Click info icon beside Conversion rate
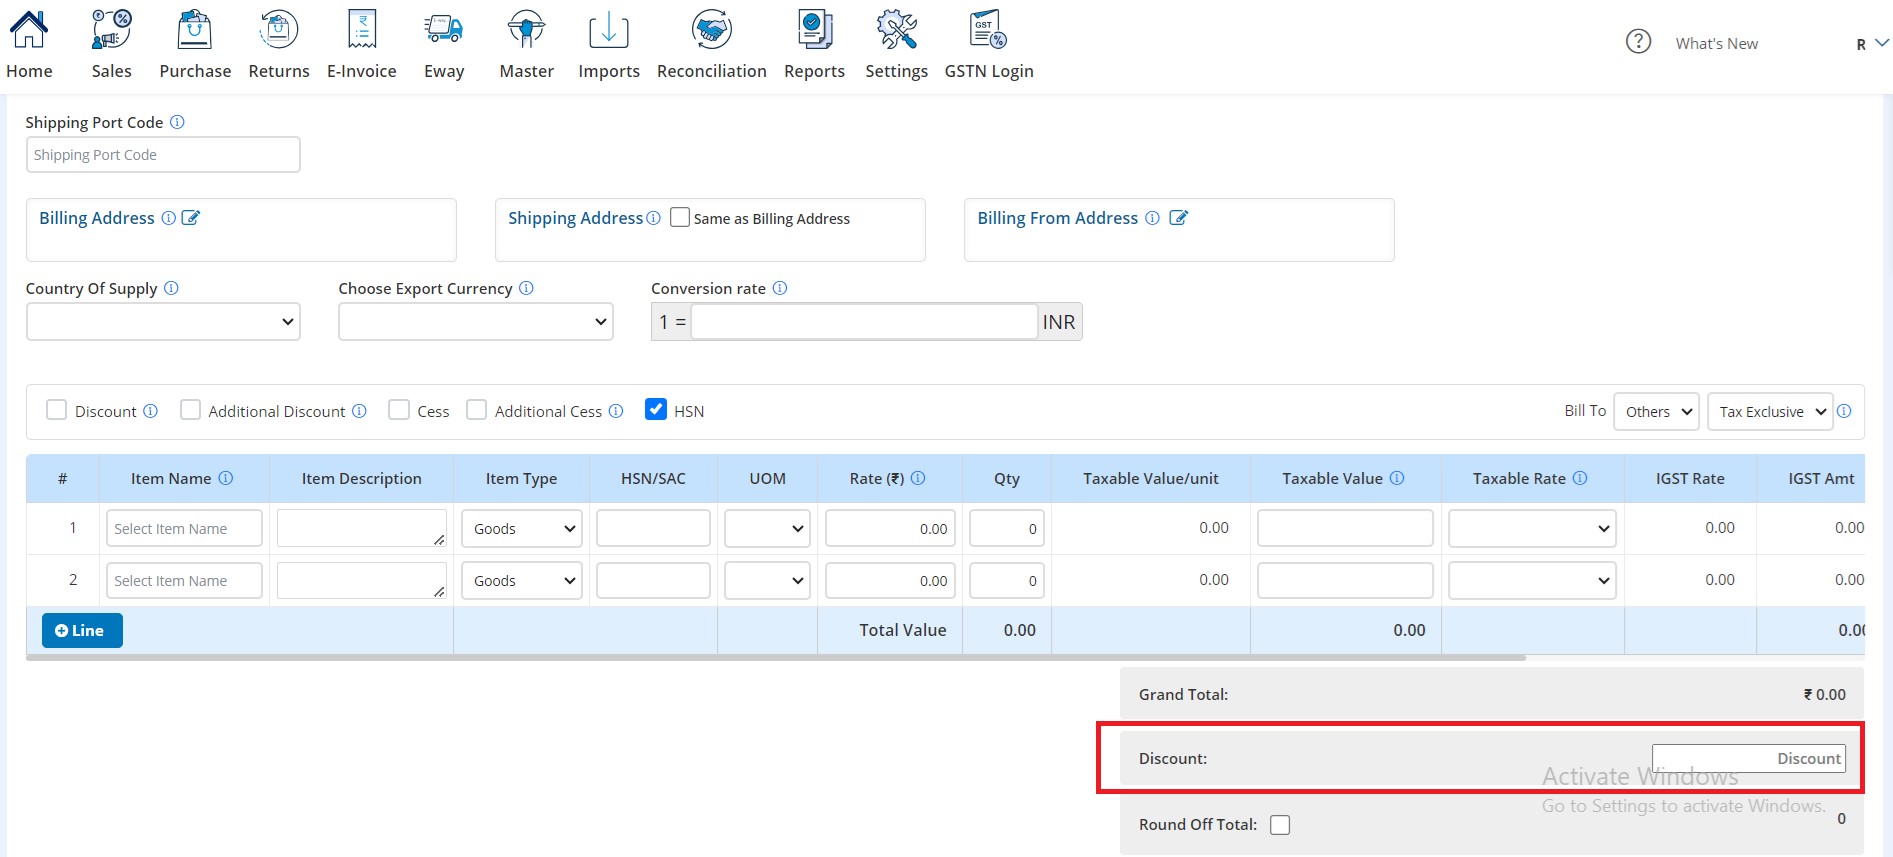 (x=780, y=288)
